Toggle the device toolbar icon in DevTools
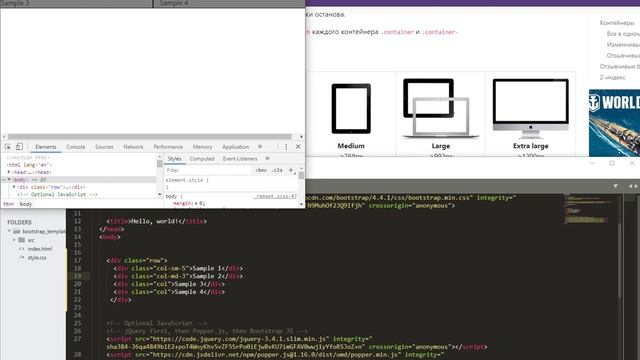This screenshot has width=640, height=360. [19, 147]
